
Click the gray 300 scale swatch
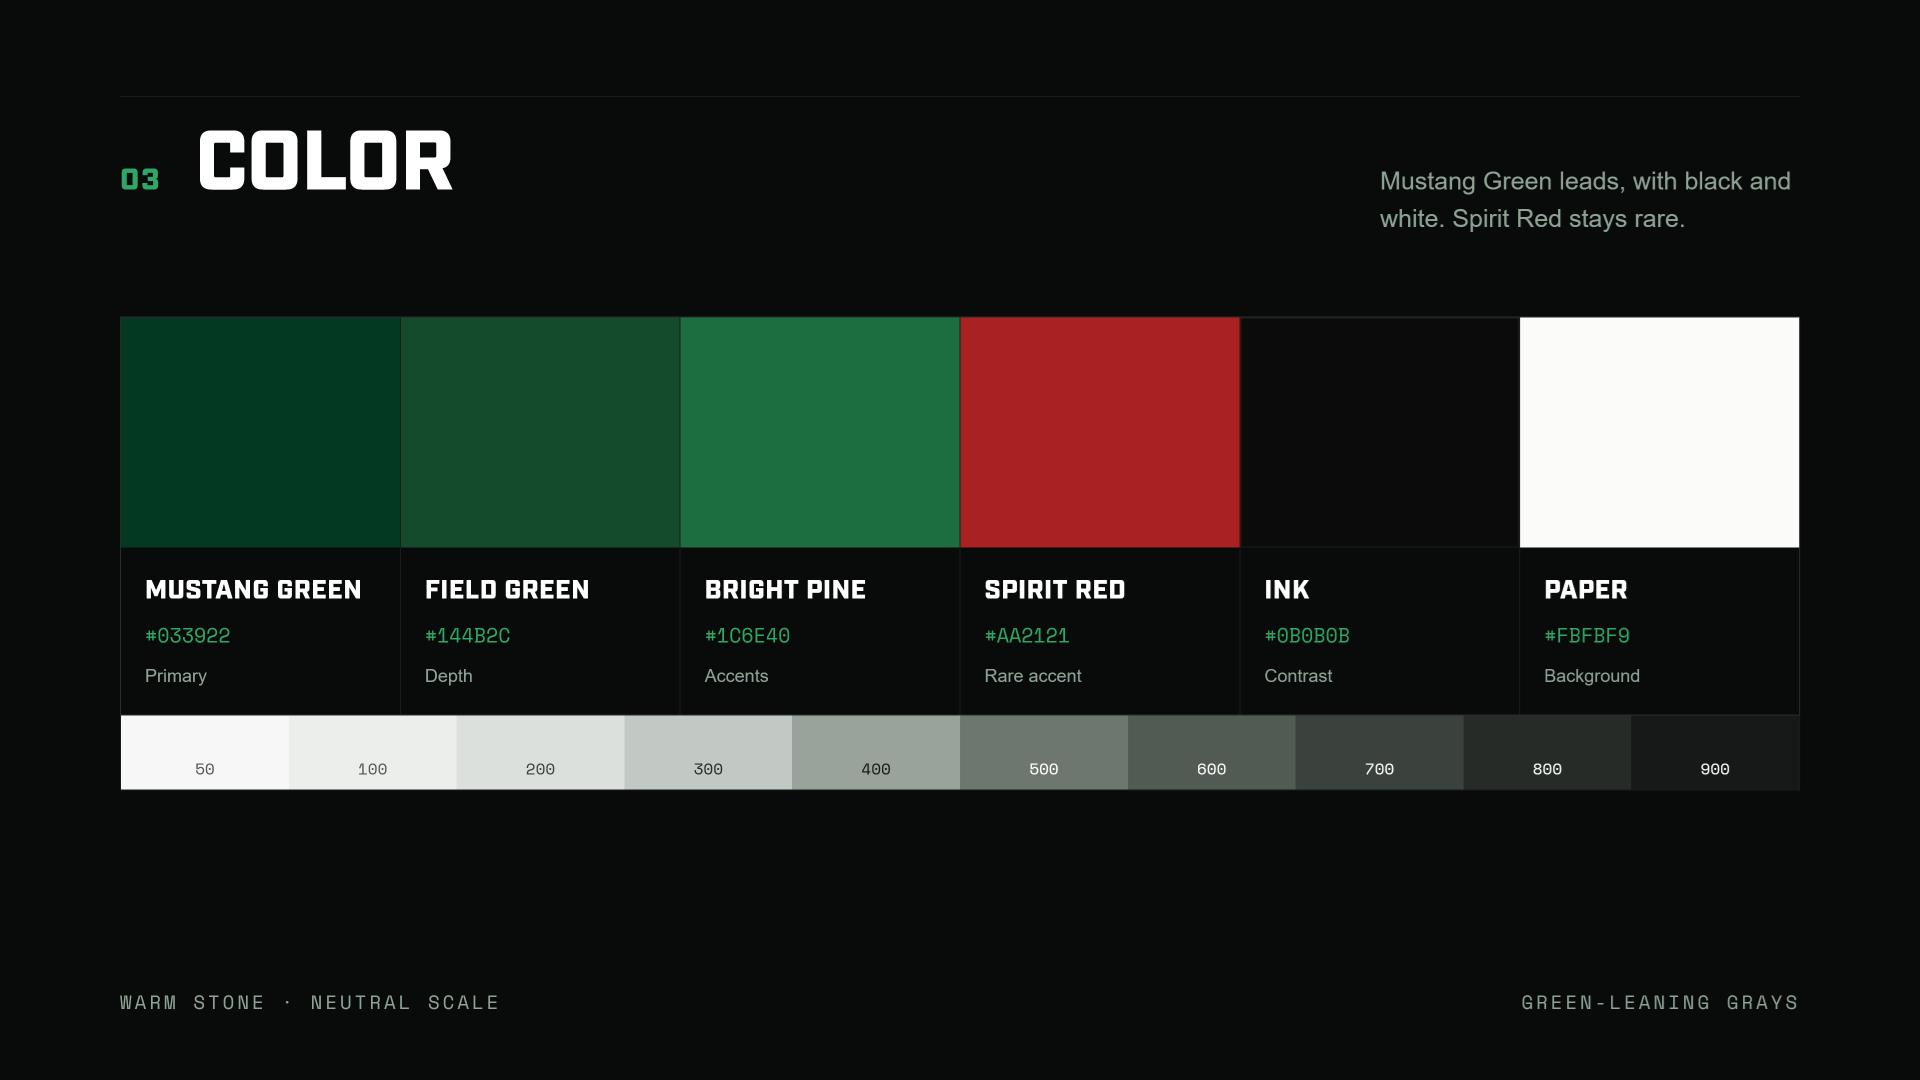708,752
